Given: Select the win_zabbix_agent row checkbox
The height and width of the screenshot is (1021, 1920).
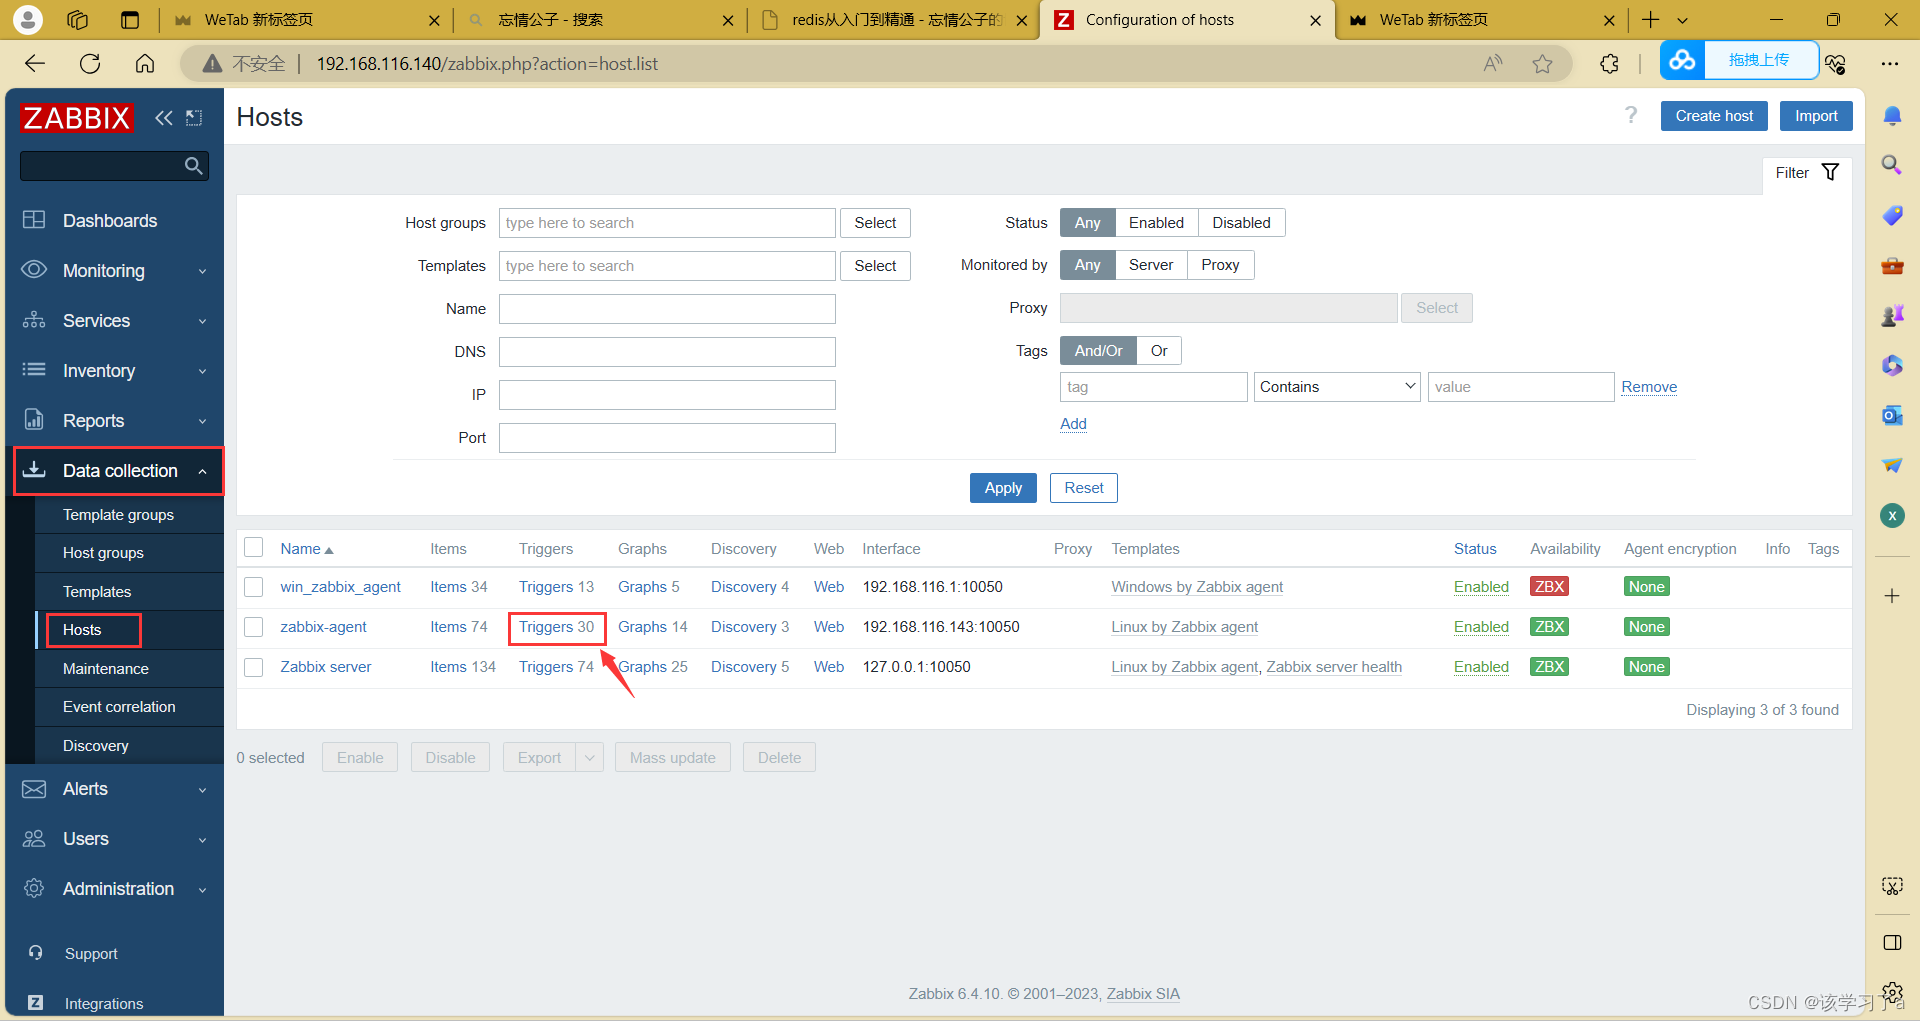Looking at the screenshot, I should pos(254,587).
